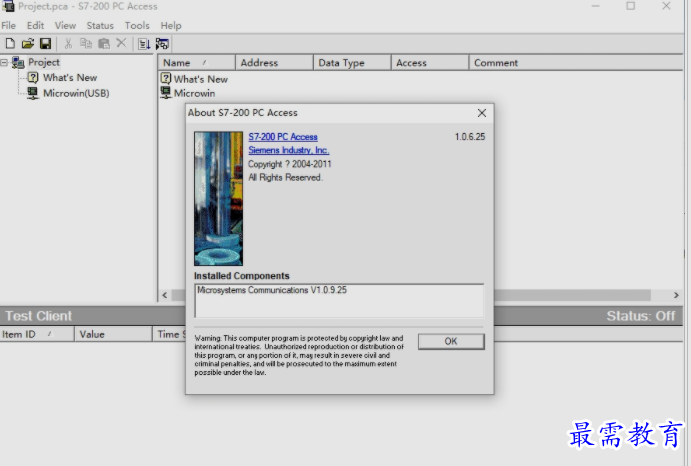
Task: Open the S7-200 PC Access link
Action: click(x=283, y=137)
